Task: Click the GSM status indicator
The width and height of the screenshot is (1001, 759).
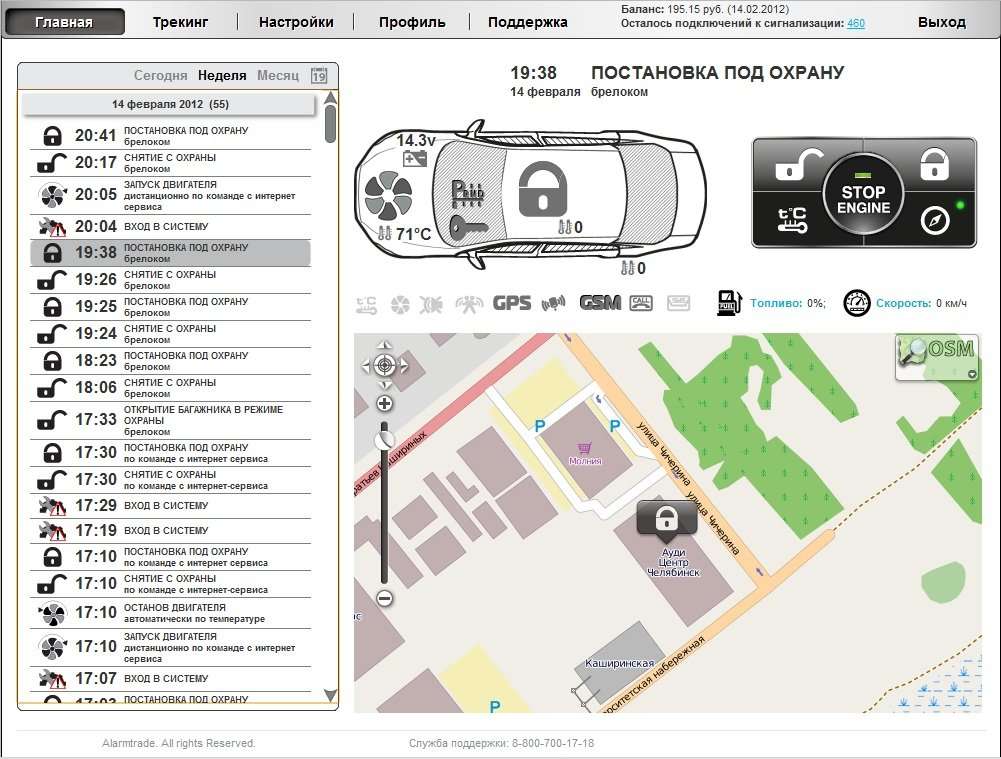Action: 600,303
